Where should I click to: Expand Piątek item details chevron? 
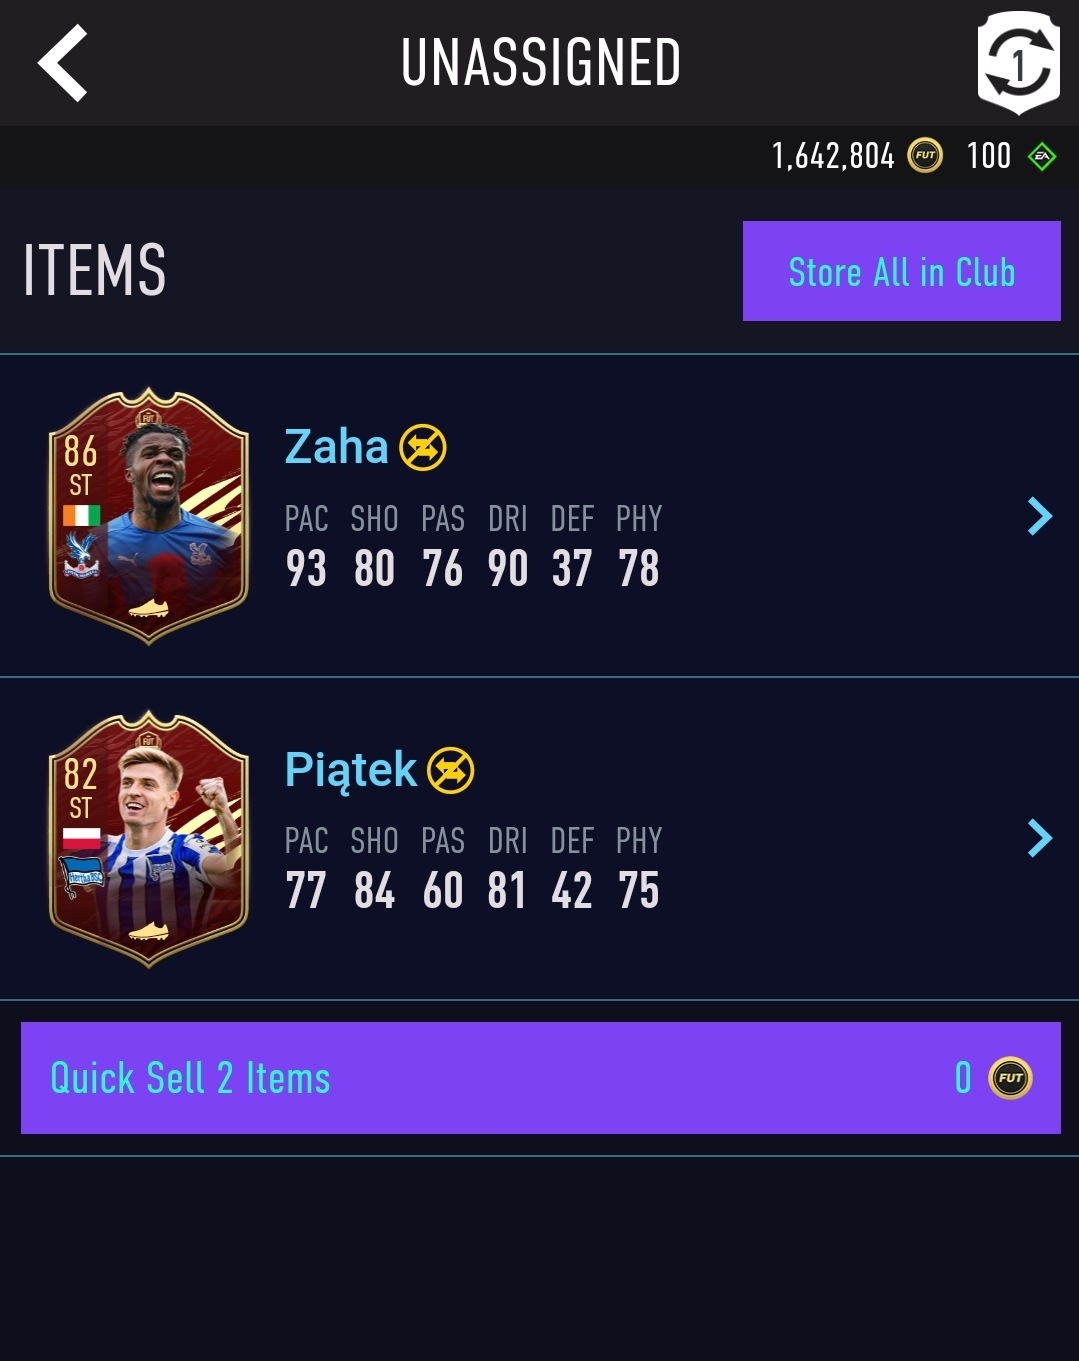coord(1040,838)
